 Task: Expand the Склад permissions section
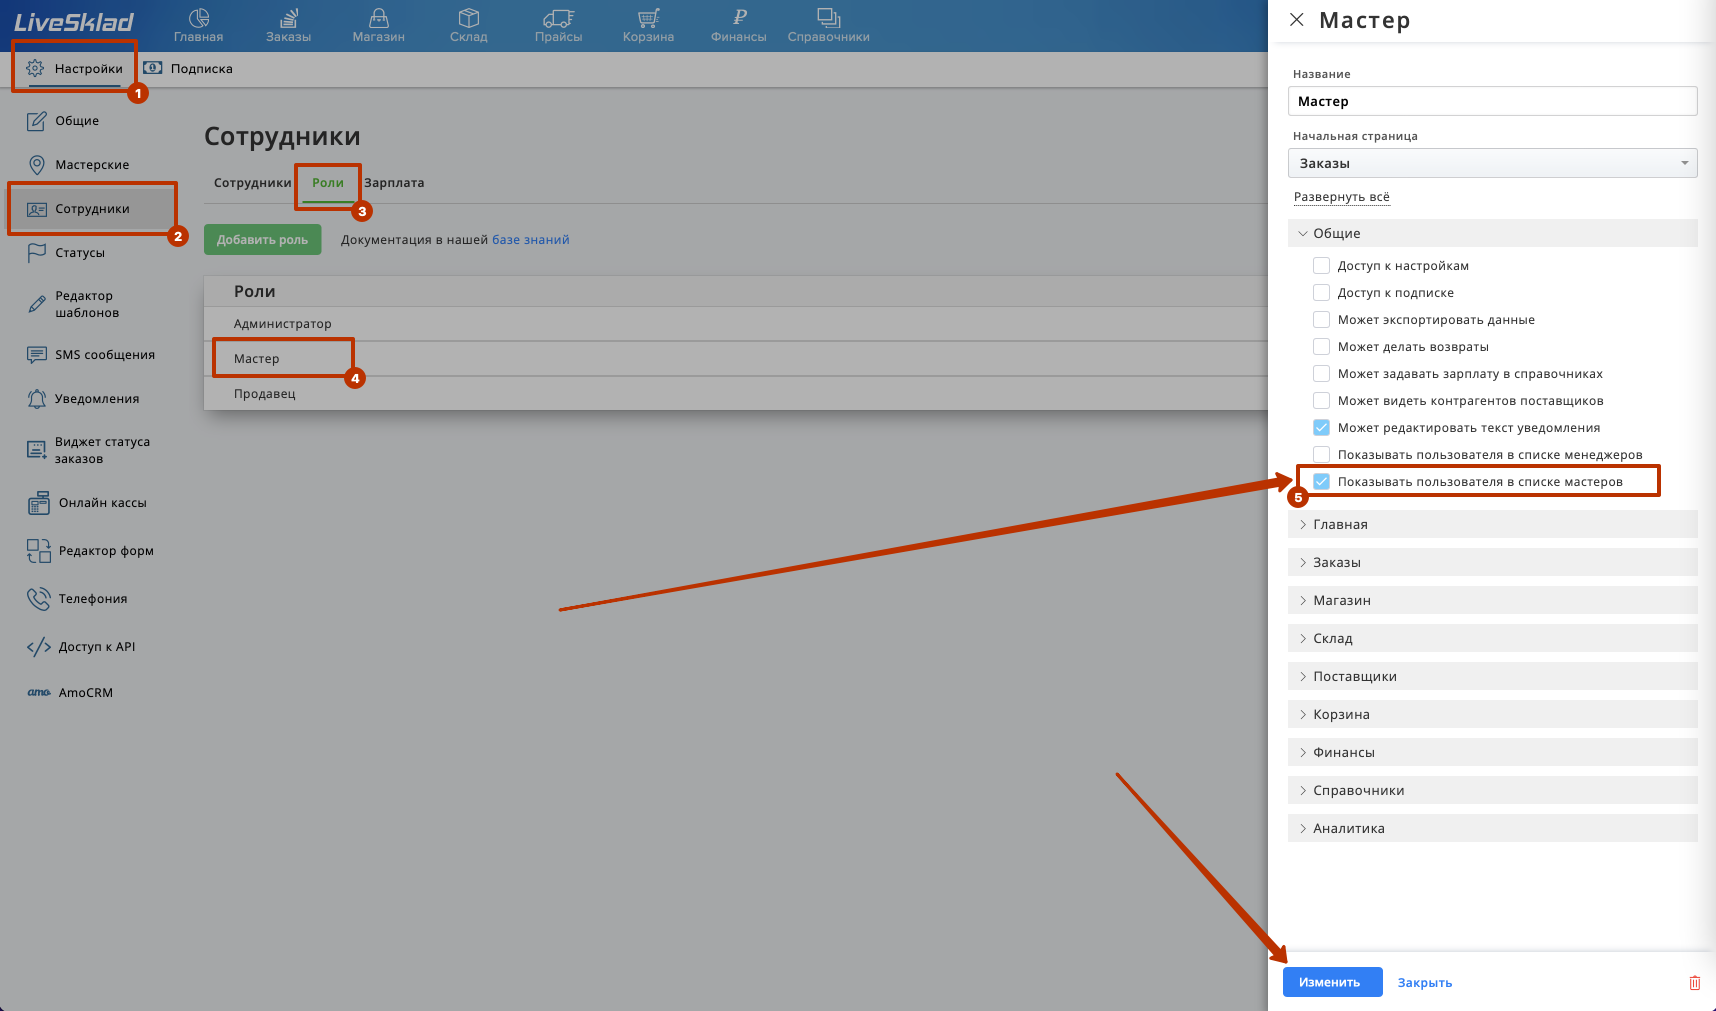(1492, 638)
